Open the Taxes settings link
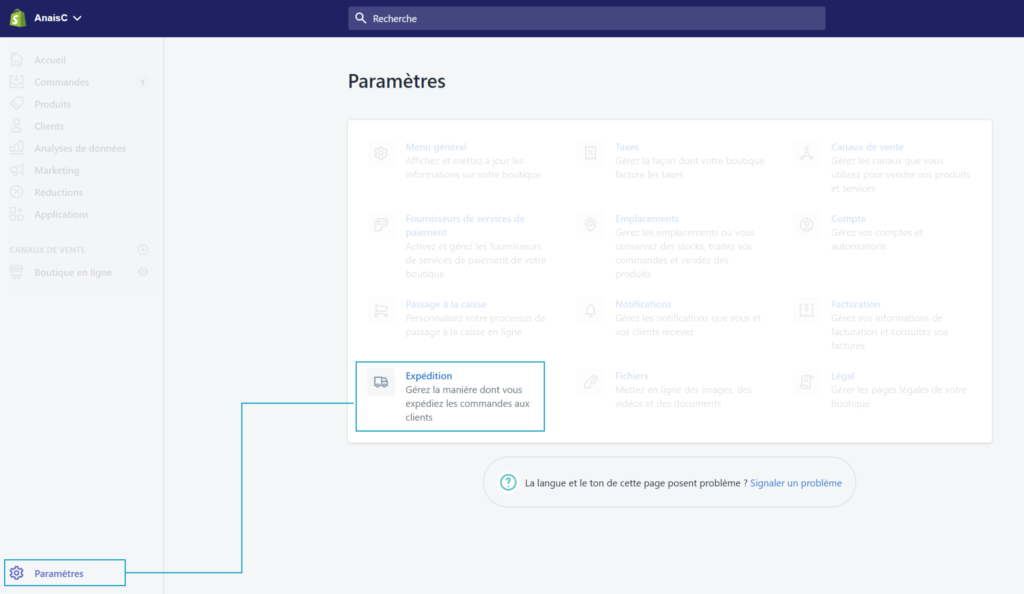 click(627, 147)
